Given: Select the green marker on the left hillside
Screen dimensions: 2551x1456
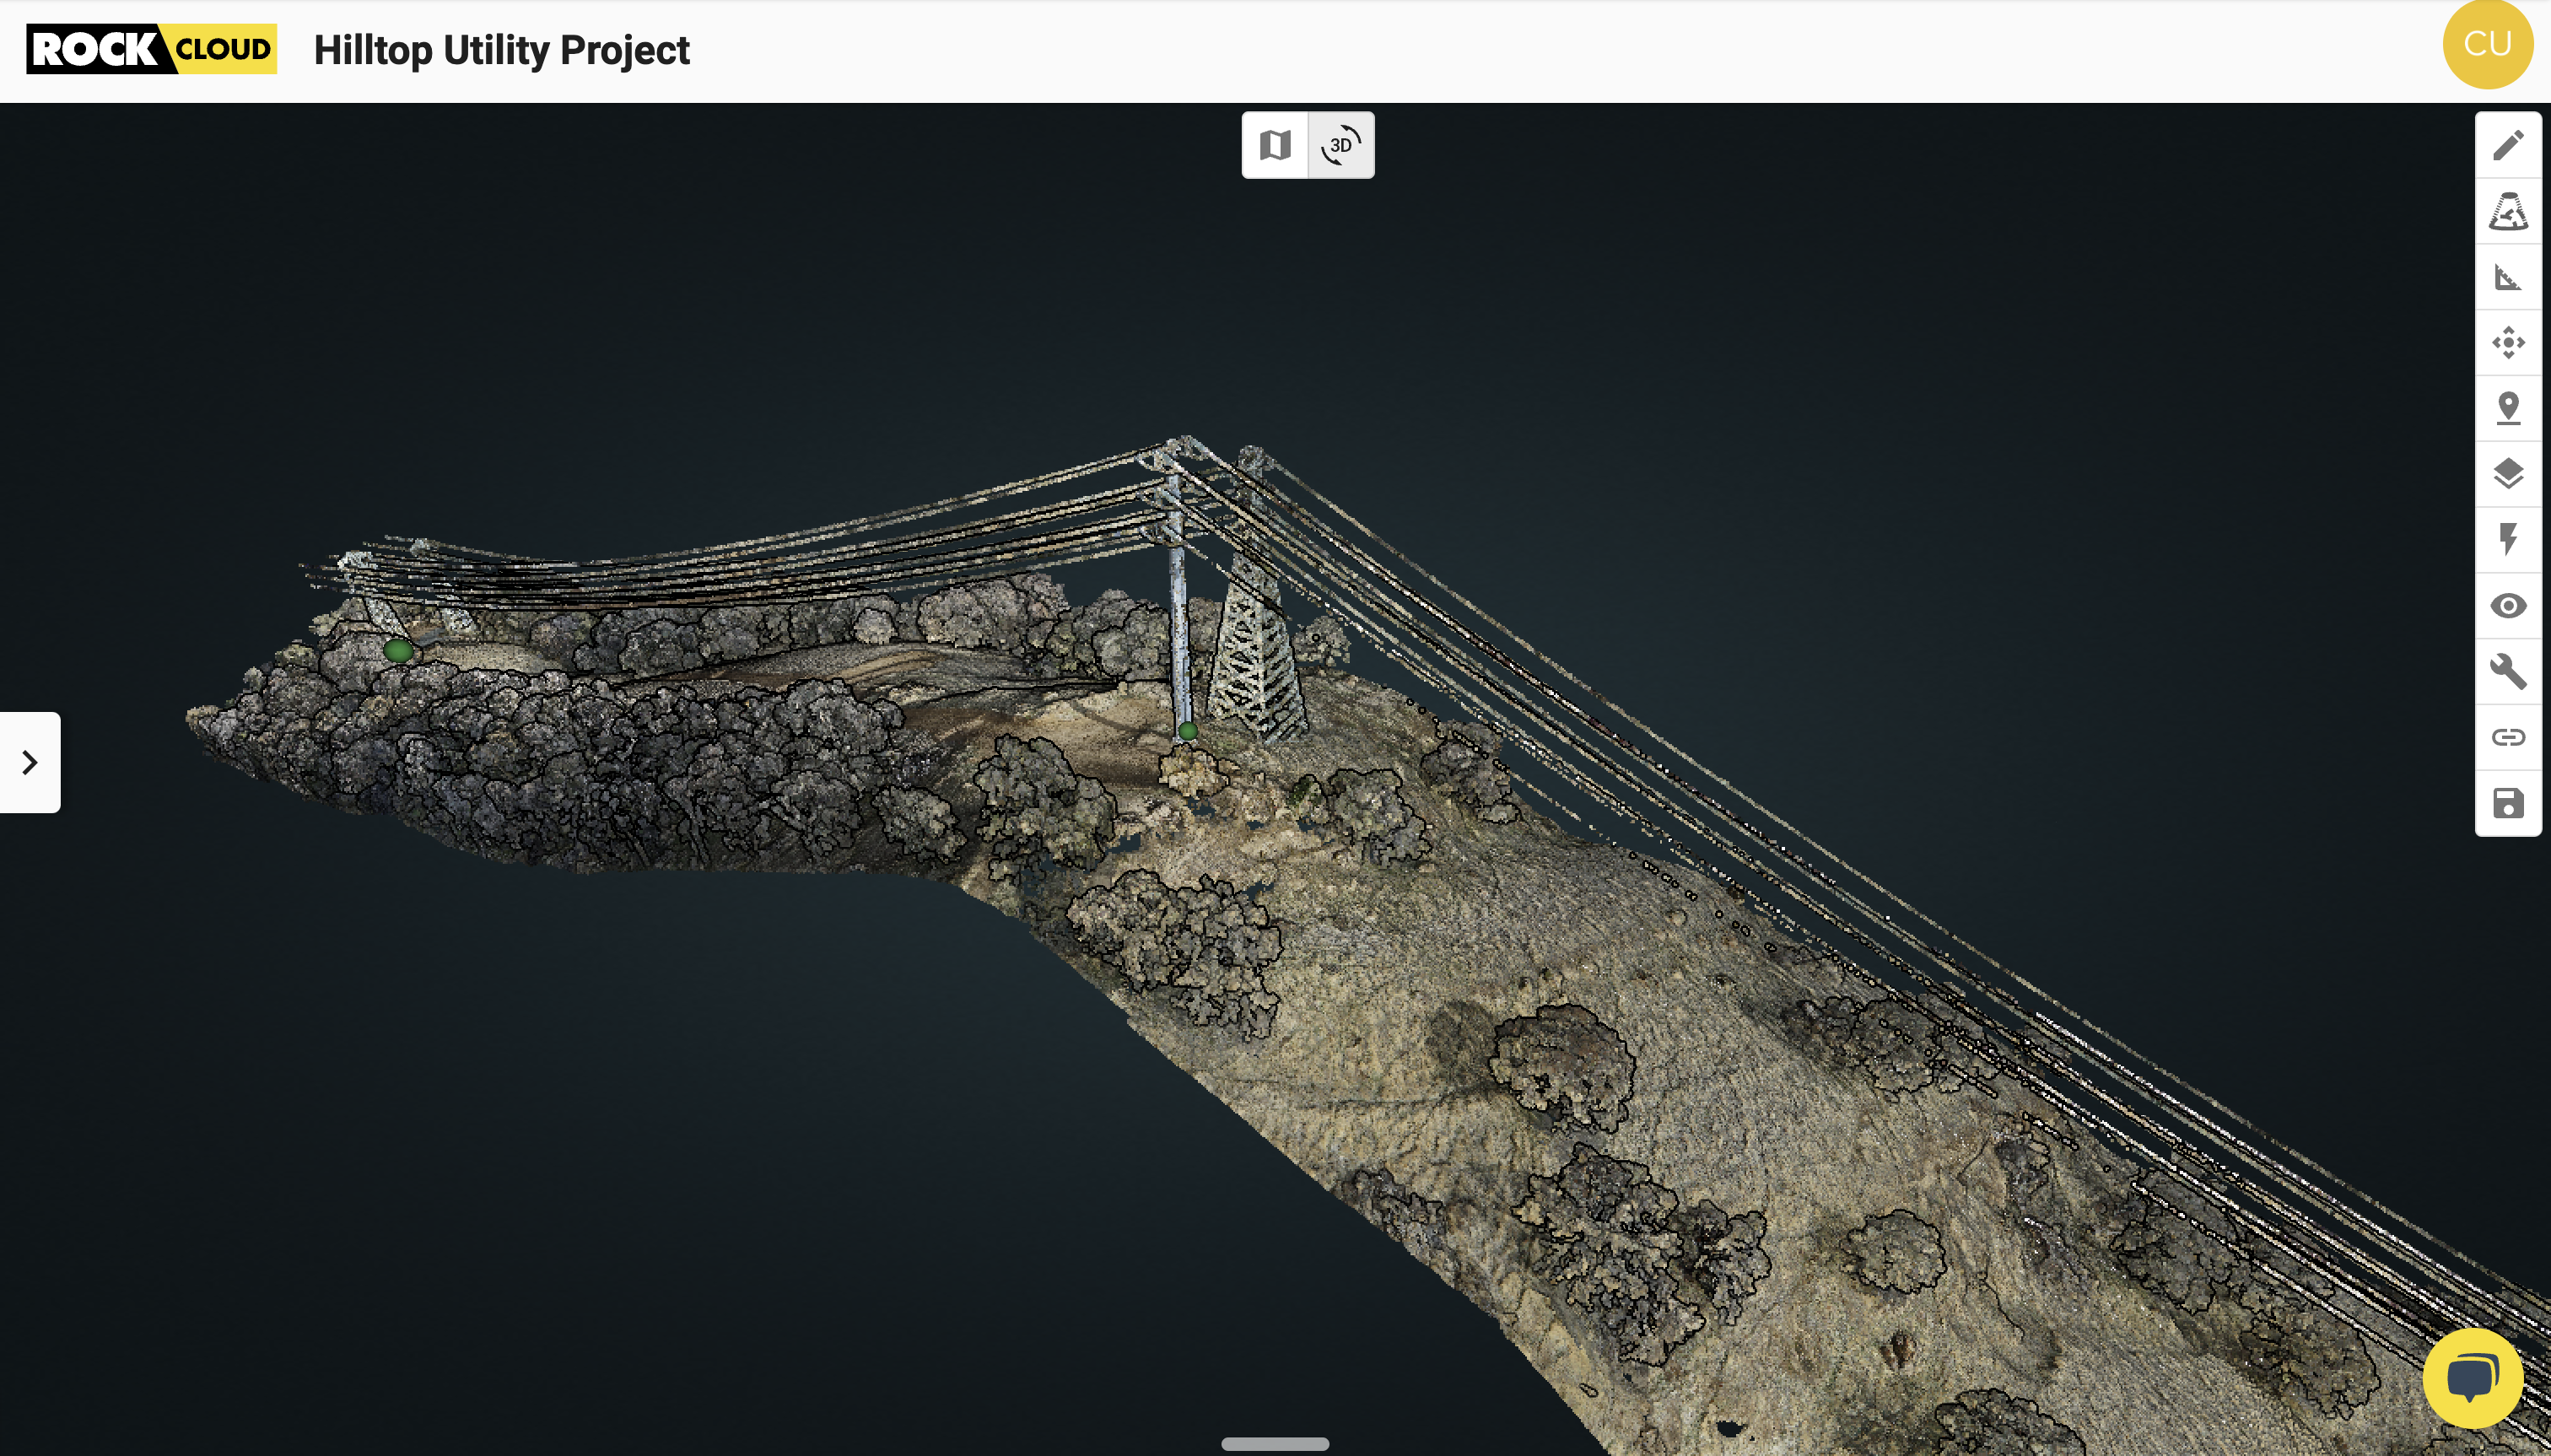Looking at the screenshot, I should click(x=398, y=651).
